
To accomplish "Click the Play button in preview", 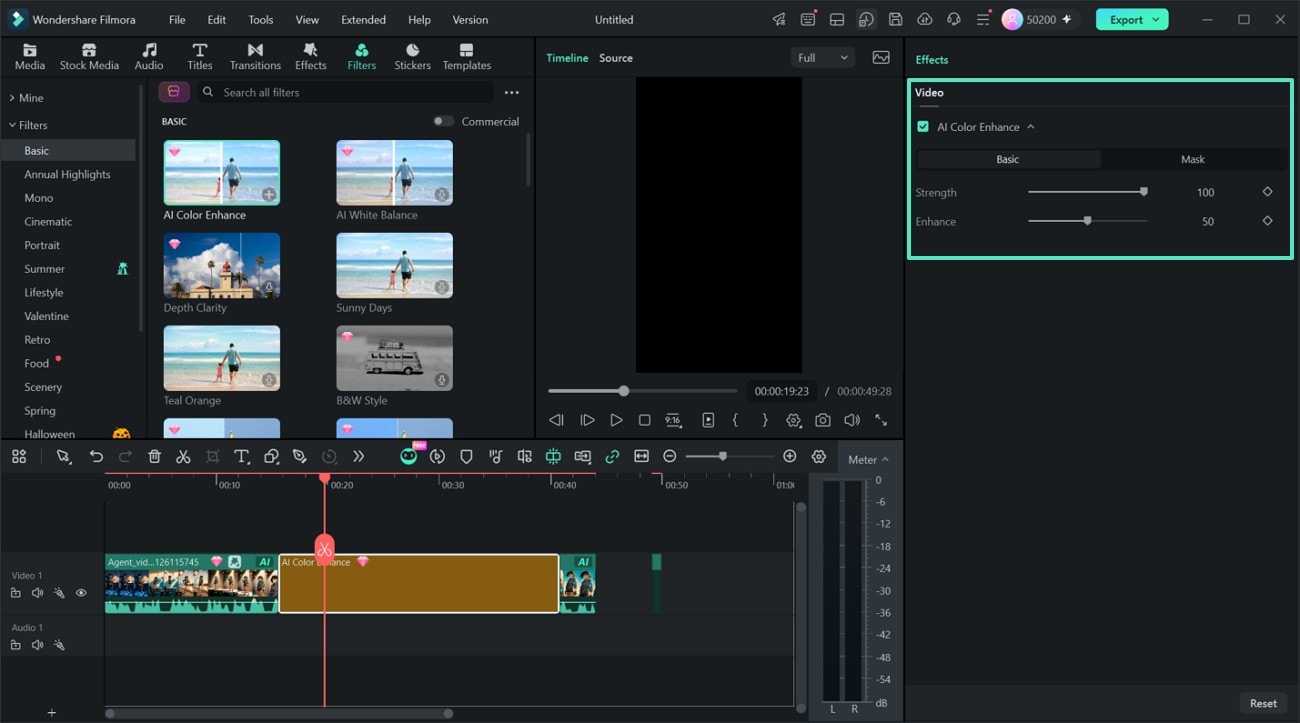I will pos(616,421).
